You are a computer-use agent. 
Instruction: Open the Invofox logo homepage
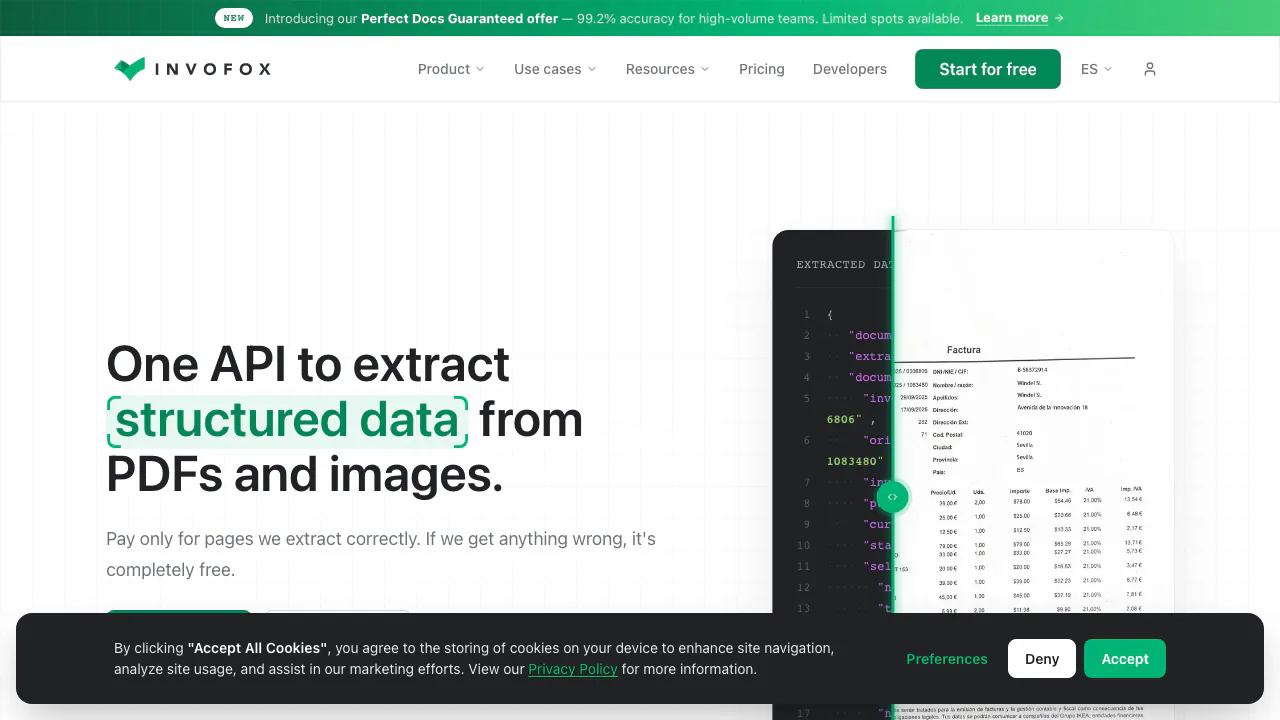[192, 69]
